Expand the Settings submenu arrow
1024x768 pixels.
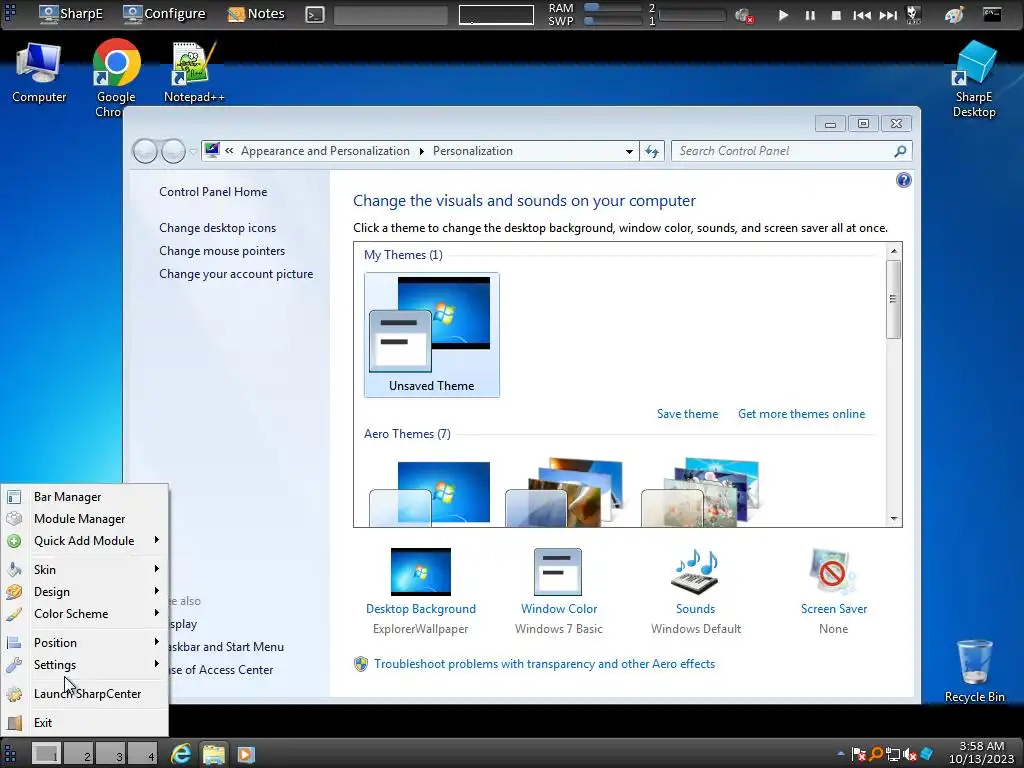click(157, 664)
